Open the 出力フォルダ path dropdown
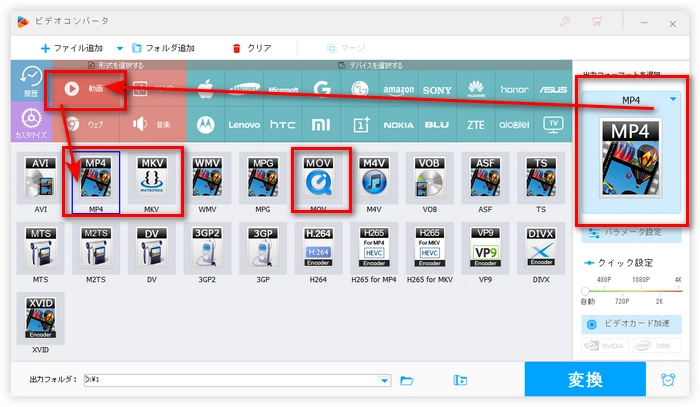Screen dimensions: 700x407 [x=385, y=381]
